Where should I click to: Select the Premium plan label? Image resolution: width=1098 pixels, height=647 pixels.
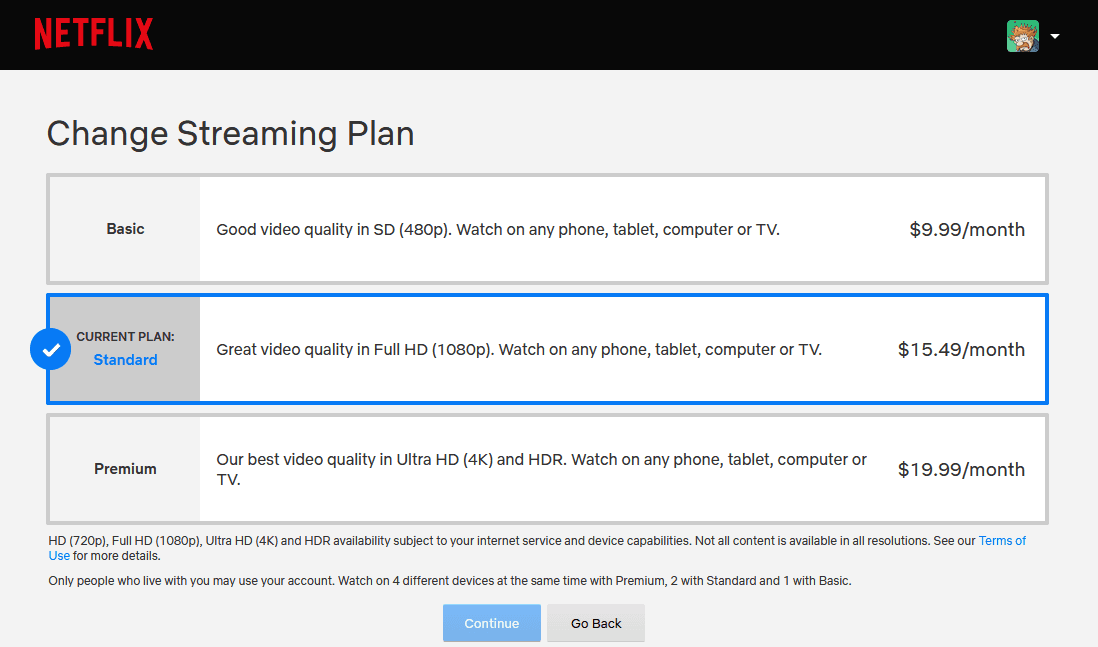point(125,468)
